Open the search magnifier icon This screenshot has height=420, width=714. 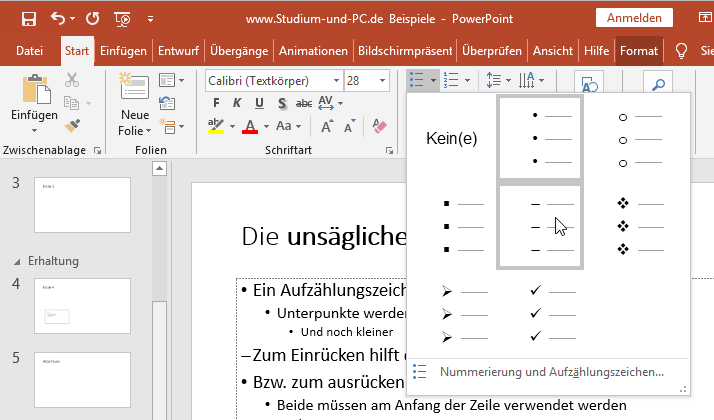[658, 83]
